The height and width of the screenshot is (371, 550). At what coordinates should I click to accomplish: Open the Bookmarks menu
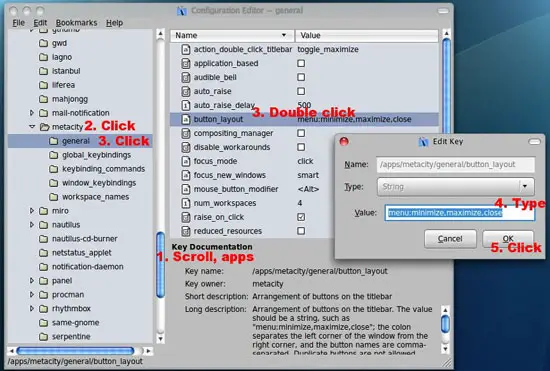pos(76,23)
